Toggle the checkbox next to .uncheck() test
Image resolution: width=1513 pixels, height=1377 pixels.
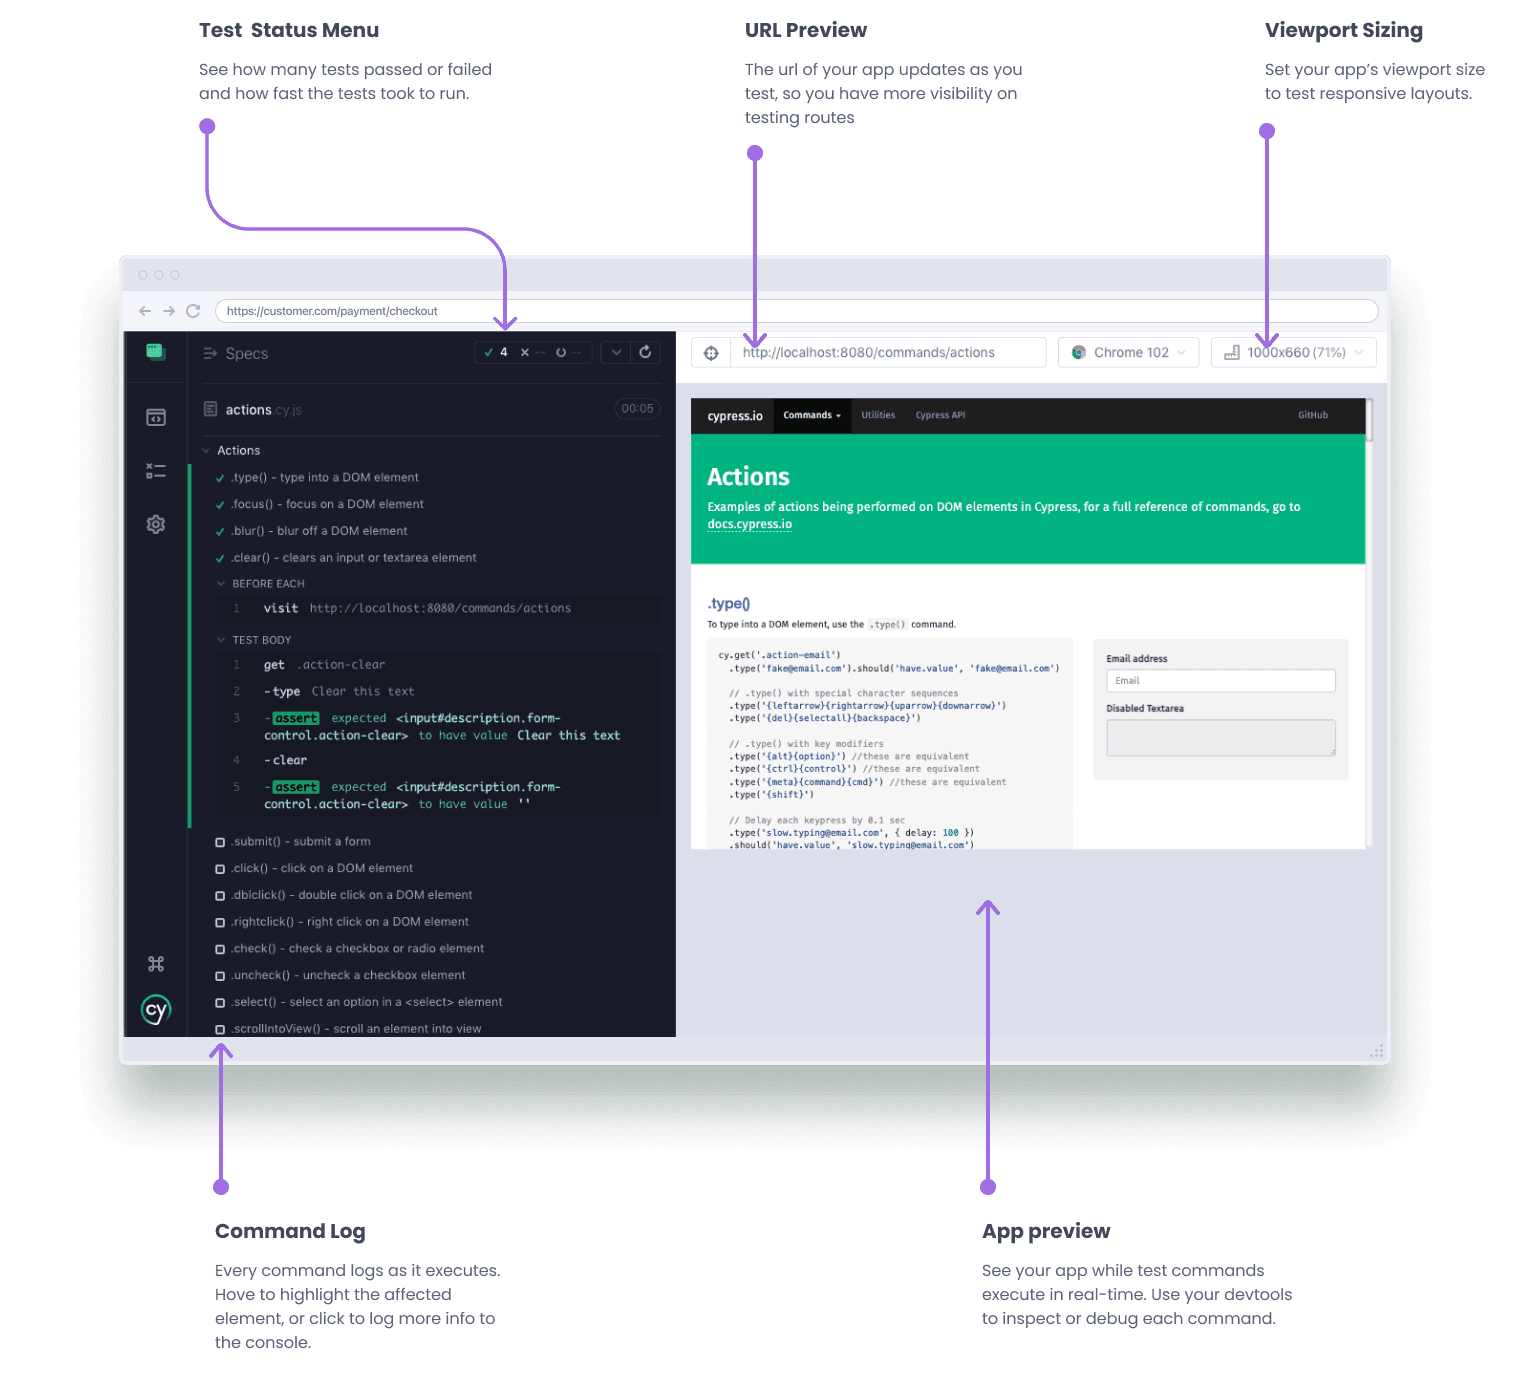[x=220, y=975]
